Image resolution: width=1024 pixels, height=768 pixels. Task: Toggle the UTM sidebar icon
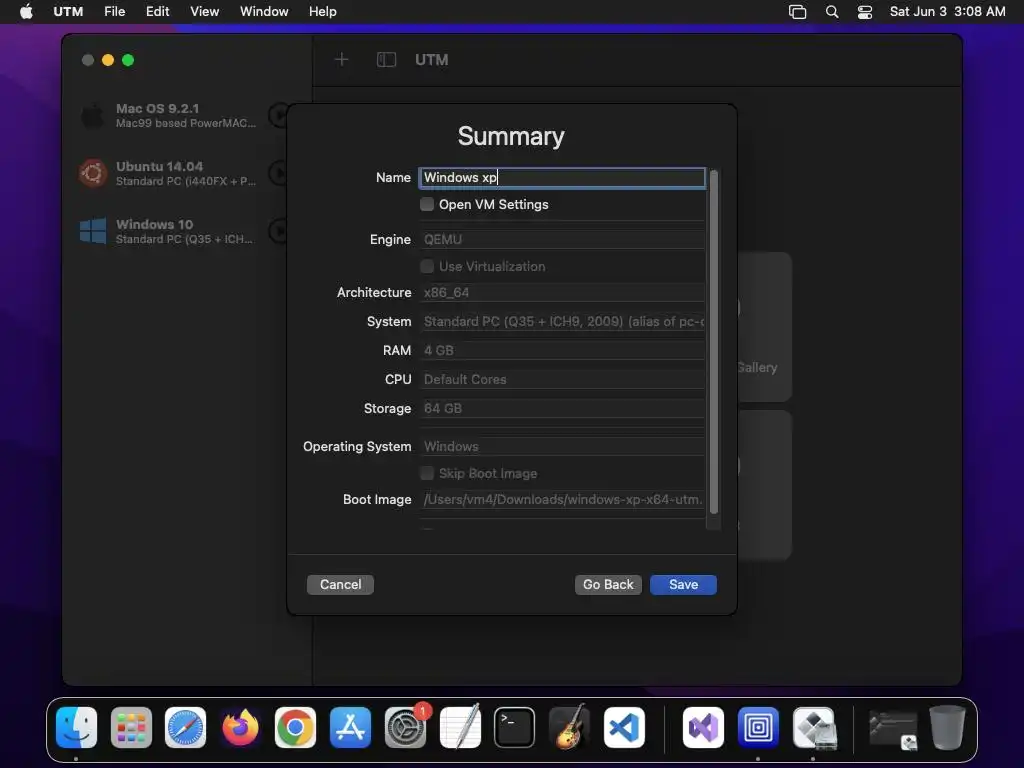pyautogui.click(x=386, y=59)
